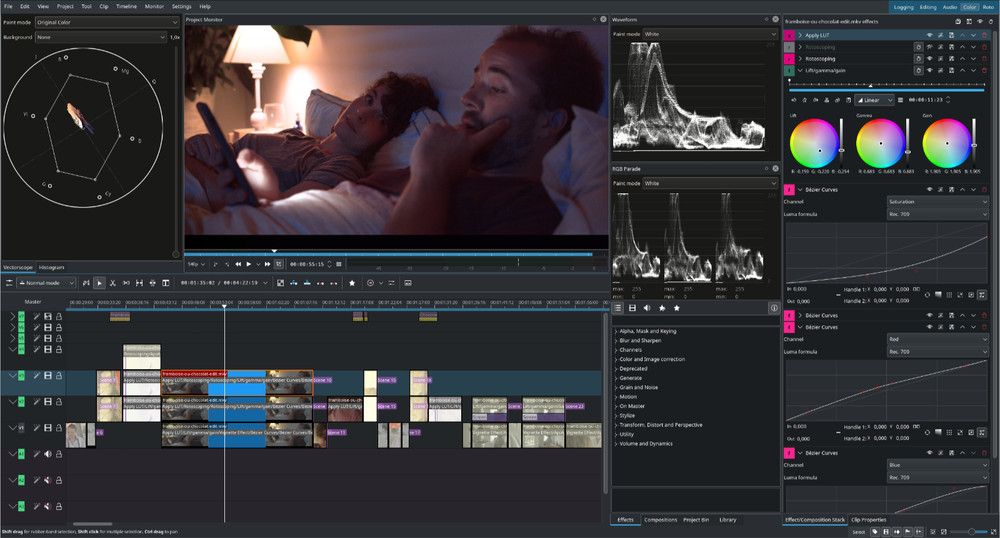Filter audio effects with speaker icon

pos(647,308)
